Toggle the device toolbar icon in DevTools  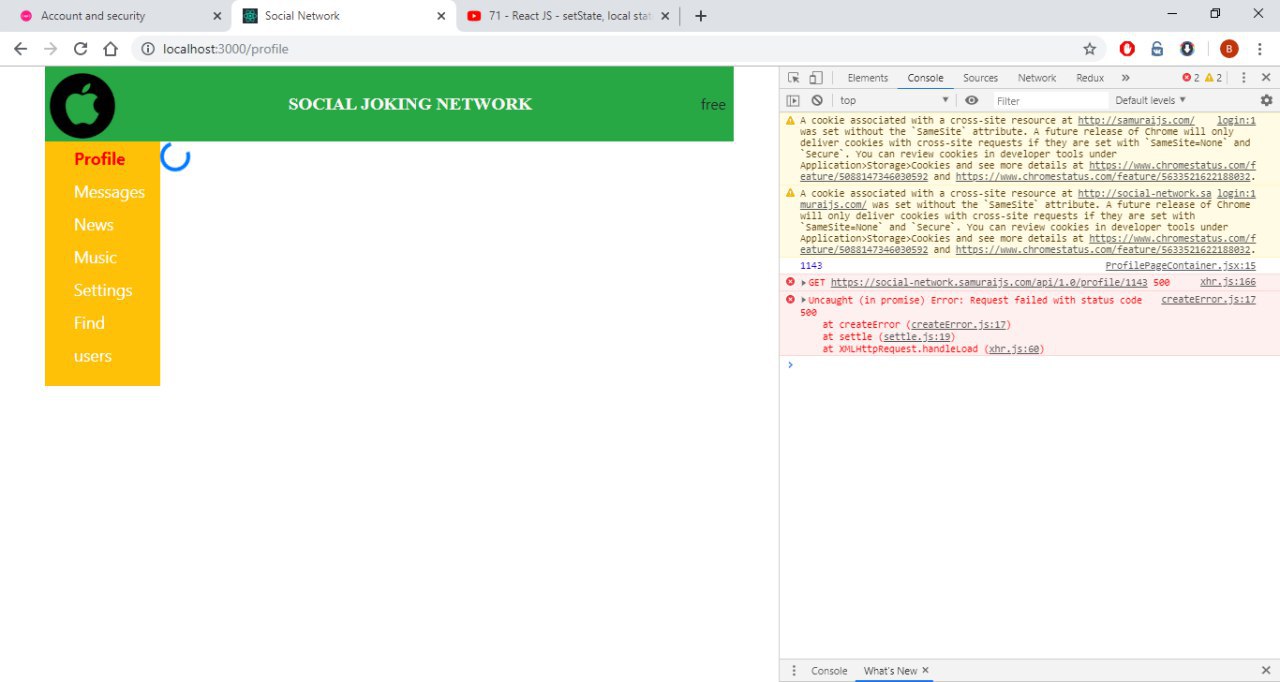tap(816, 78)
